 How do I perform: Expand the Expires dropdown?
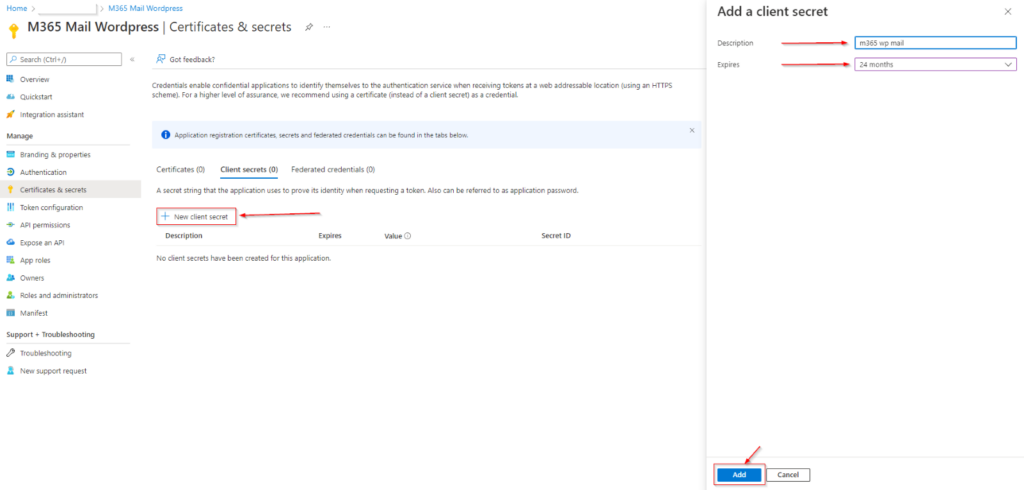[934, 65]
